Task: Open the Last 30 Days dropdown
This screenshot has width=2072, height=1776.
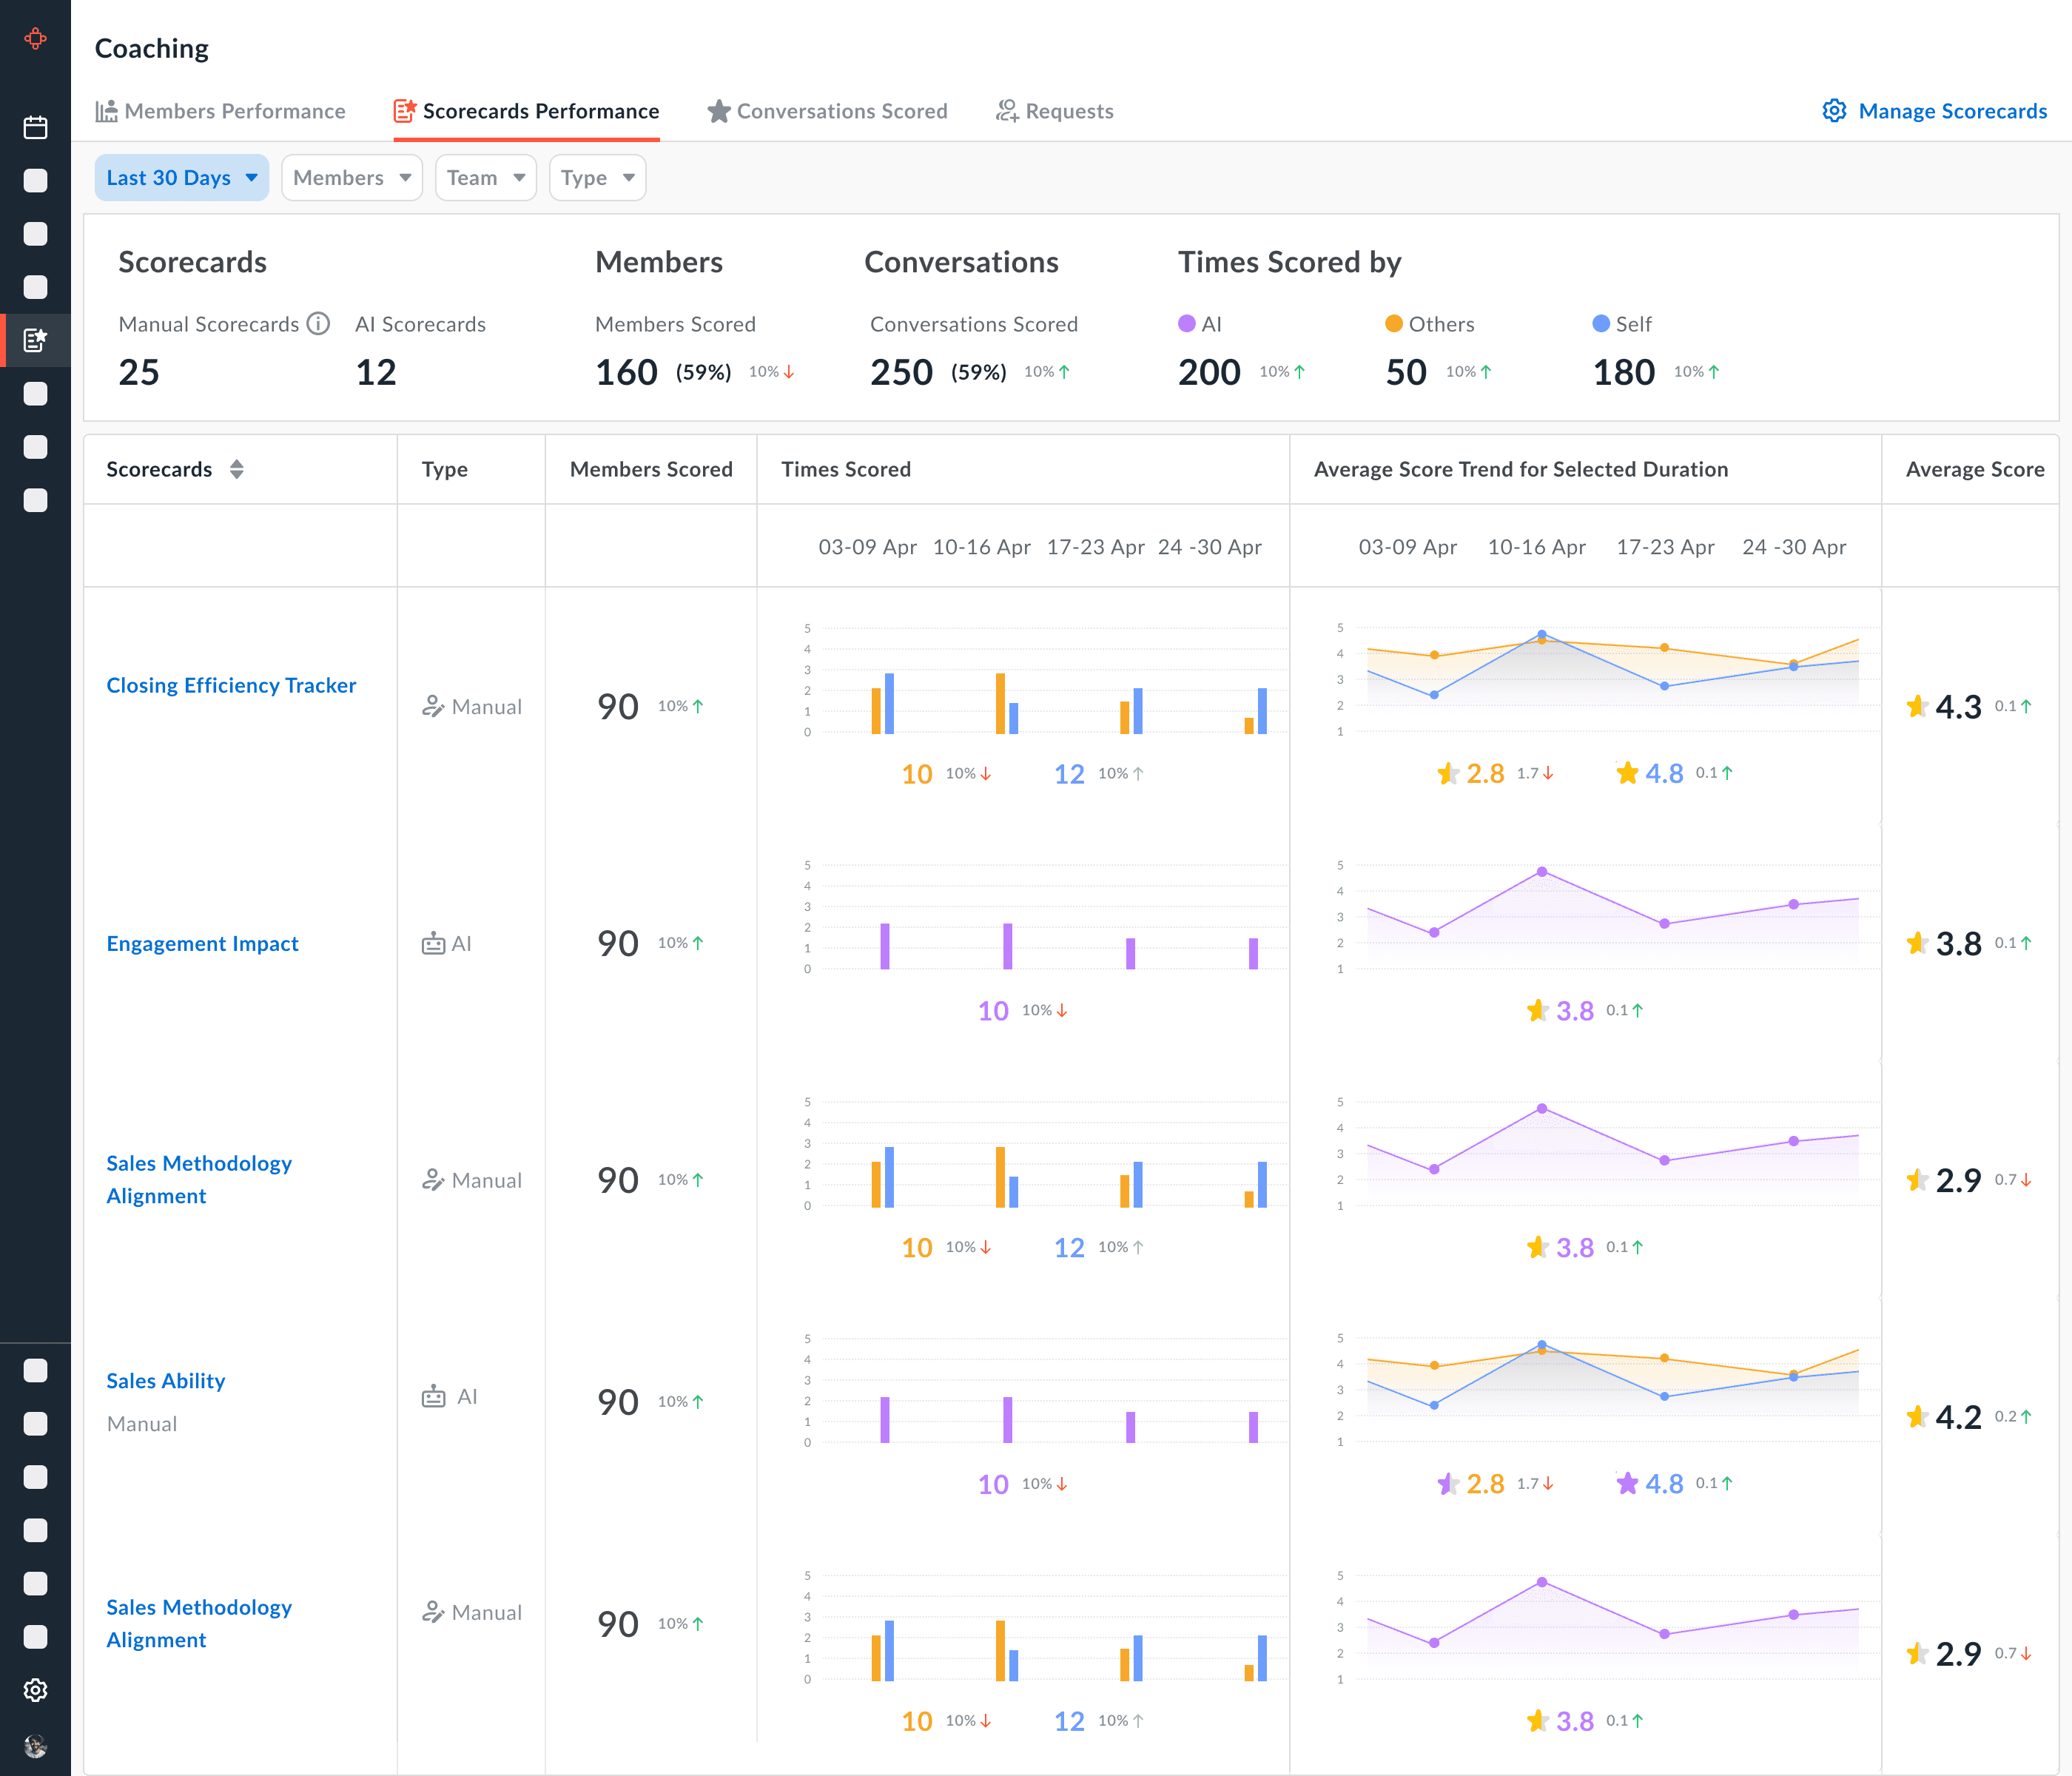Action: coord(181,178)
